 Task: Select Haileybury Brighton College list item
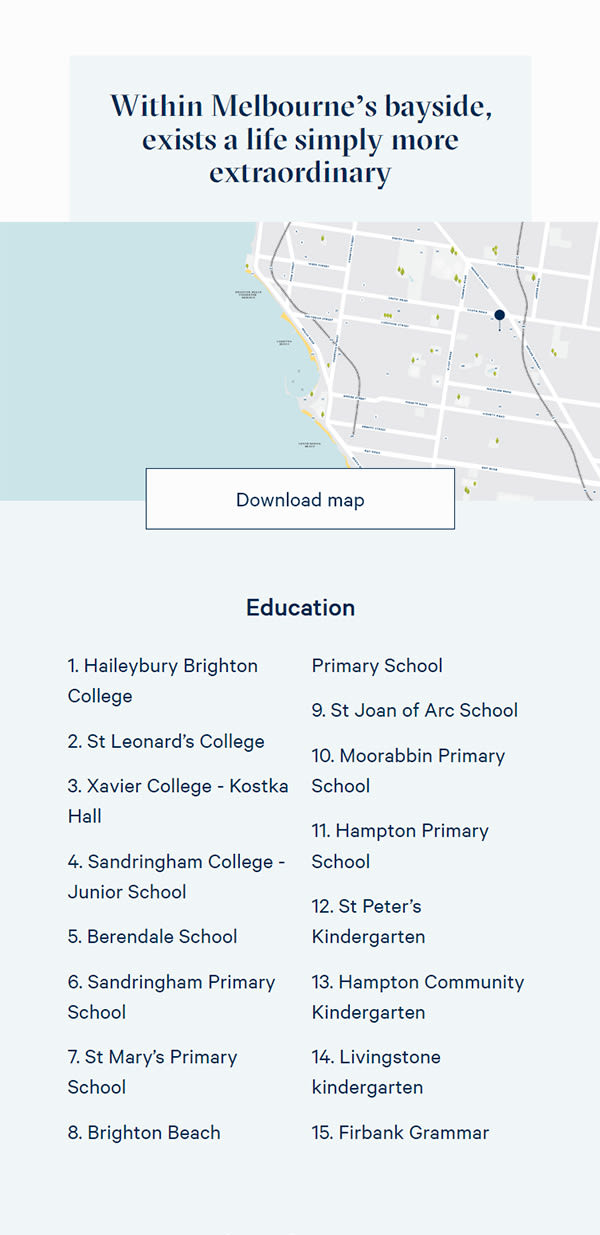163,681
